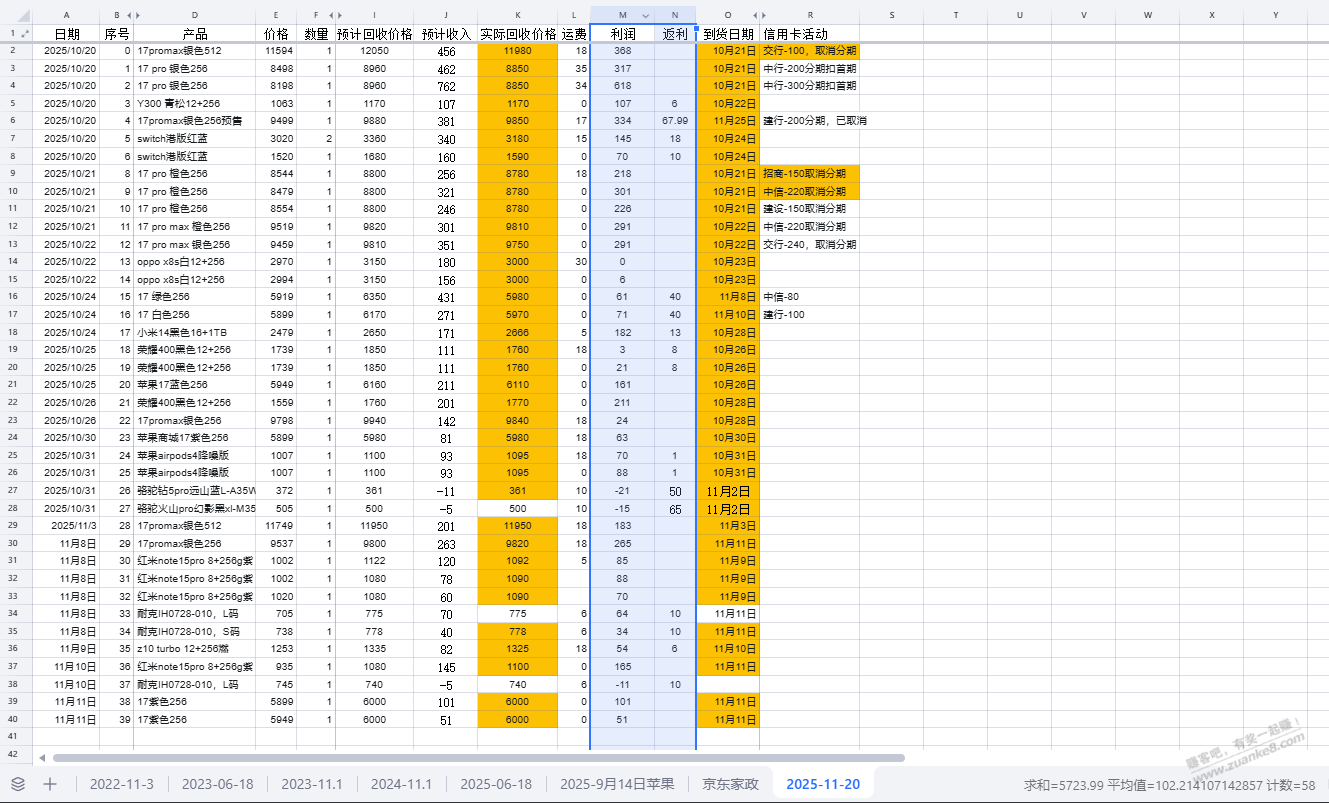This screenshot has width=1329, height=803.
Task: Click the horizontal scrollbar thumb
Action: point(478,758)
